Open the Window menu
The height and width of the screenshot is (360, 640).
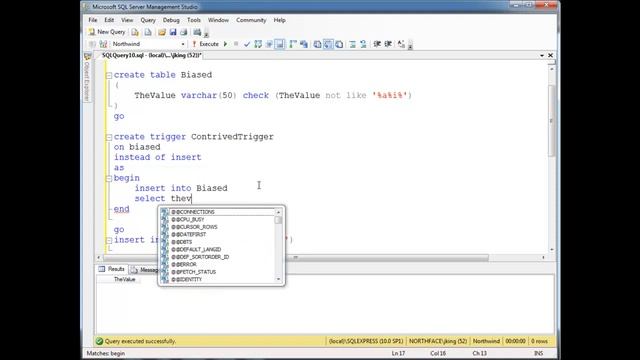(x=218, y=20)
